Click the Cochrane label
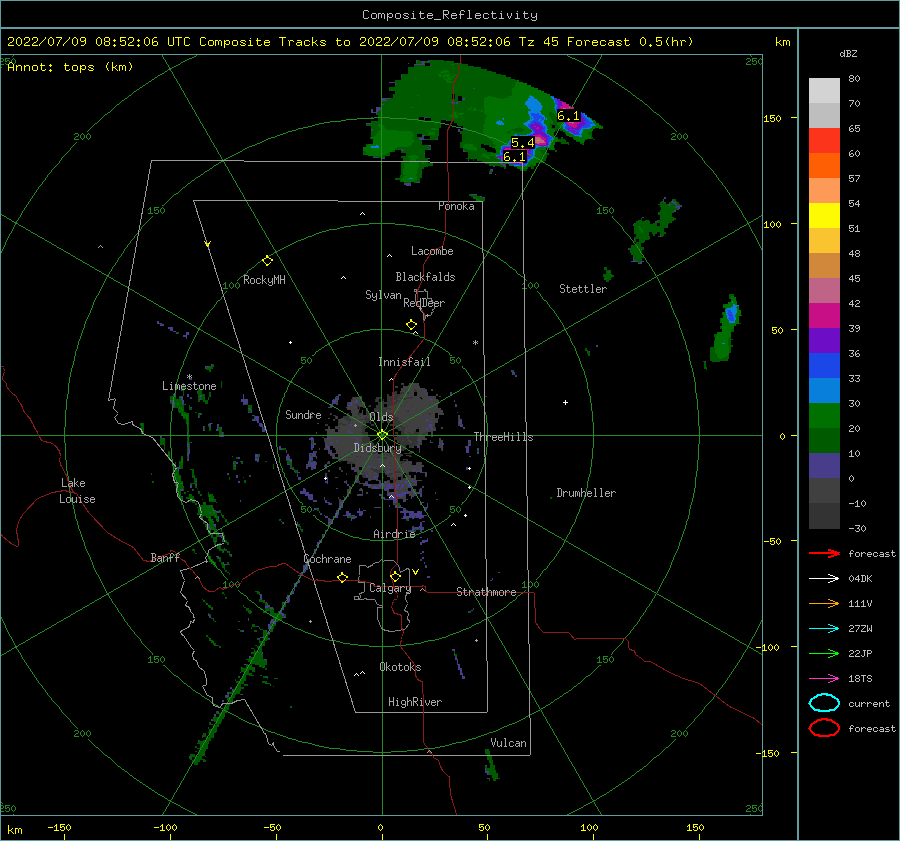This screenshot has height=841, width=900. click(327, 559)
